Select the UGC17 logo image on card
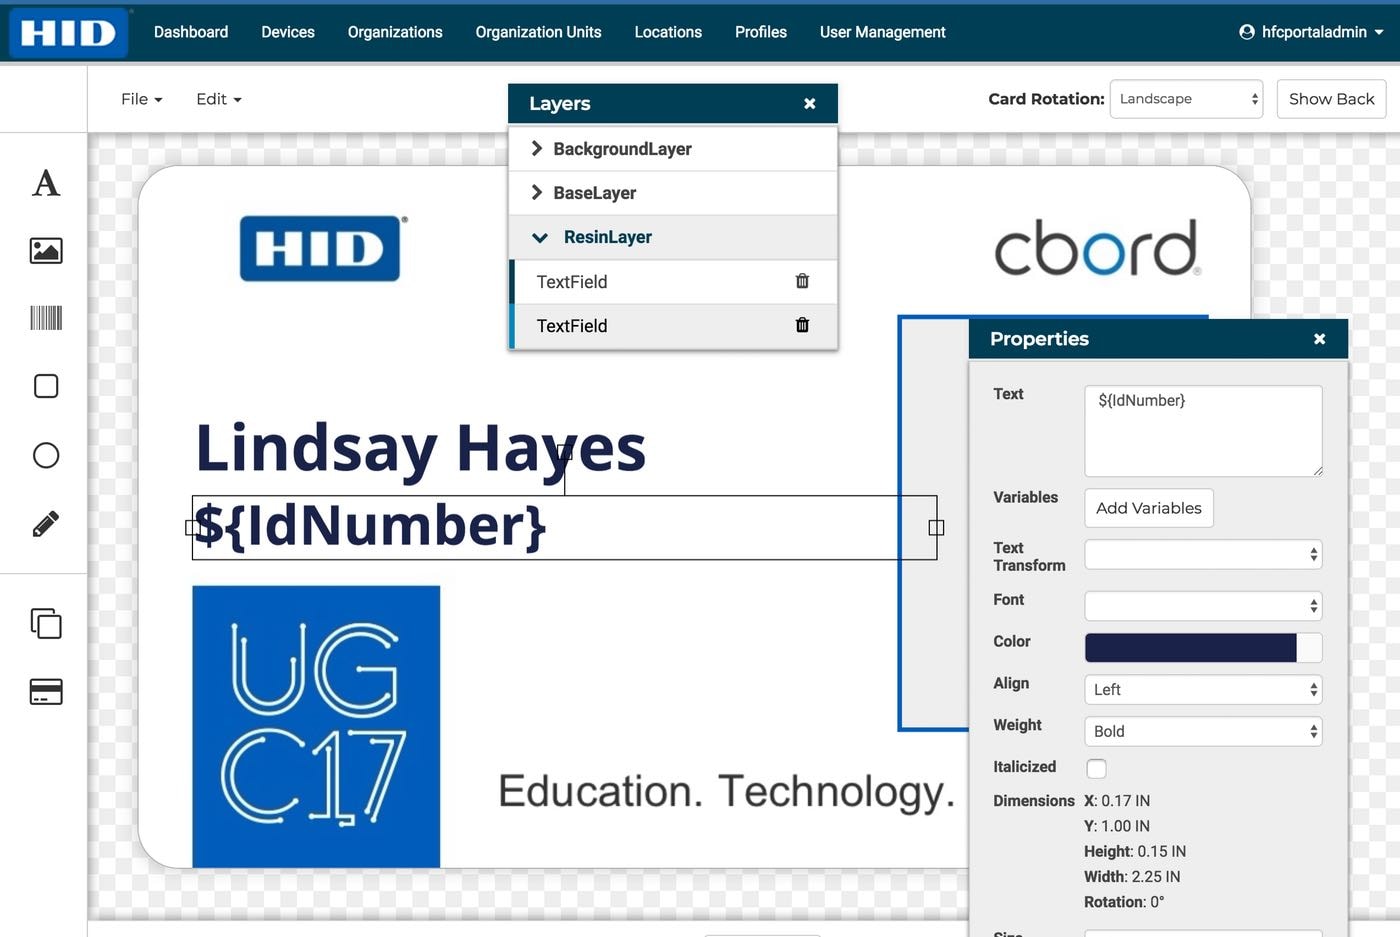The height and width of the screenshot is (937, 1400). coord(316,726)
